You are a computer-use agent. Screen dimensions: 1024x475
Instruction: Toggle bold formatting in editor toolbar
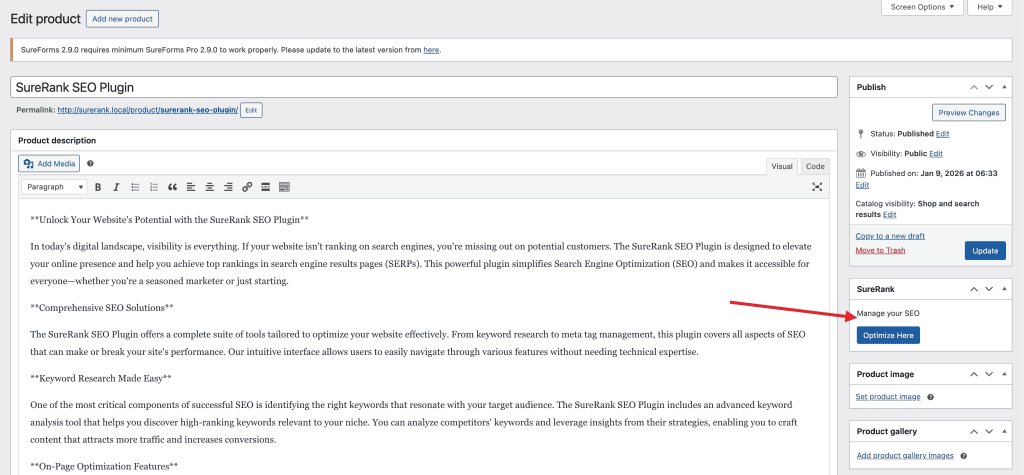[98, 187]
